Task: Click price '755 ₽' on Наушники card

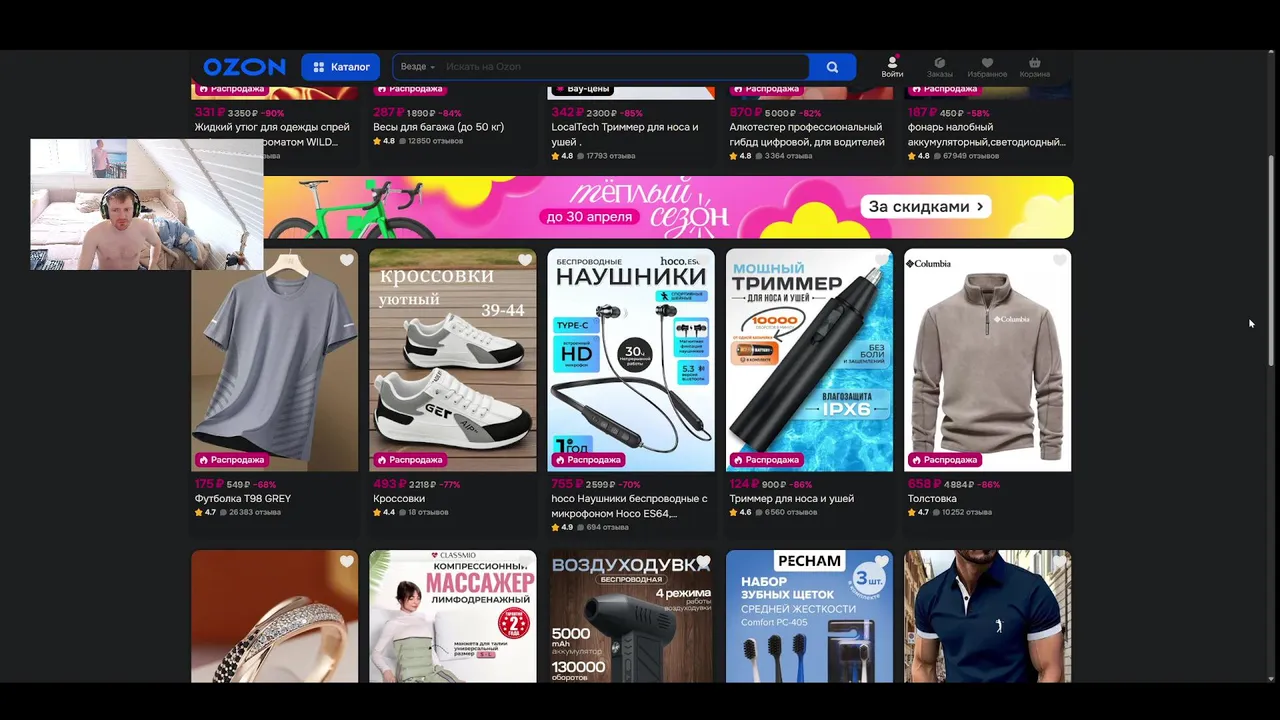Action: (x=567, y=484)
